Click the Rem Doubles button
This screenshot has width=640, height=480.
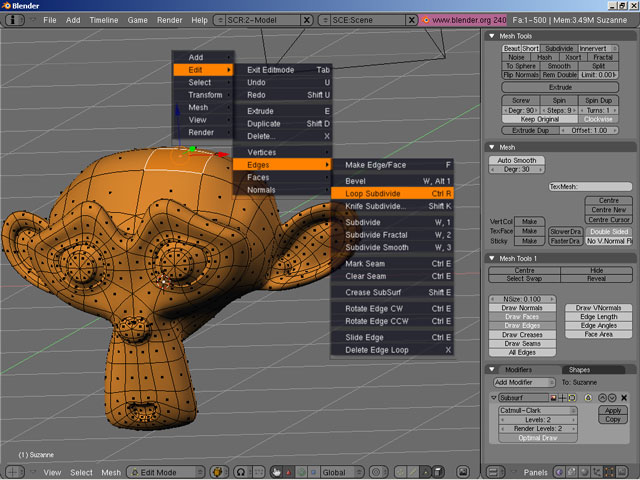click(x=559, y=75)
